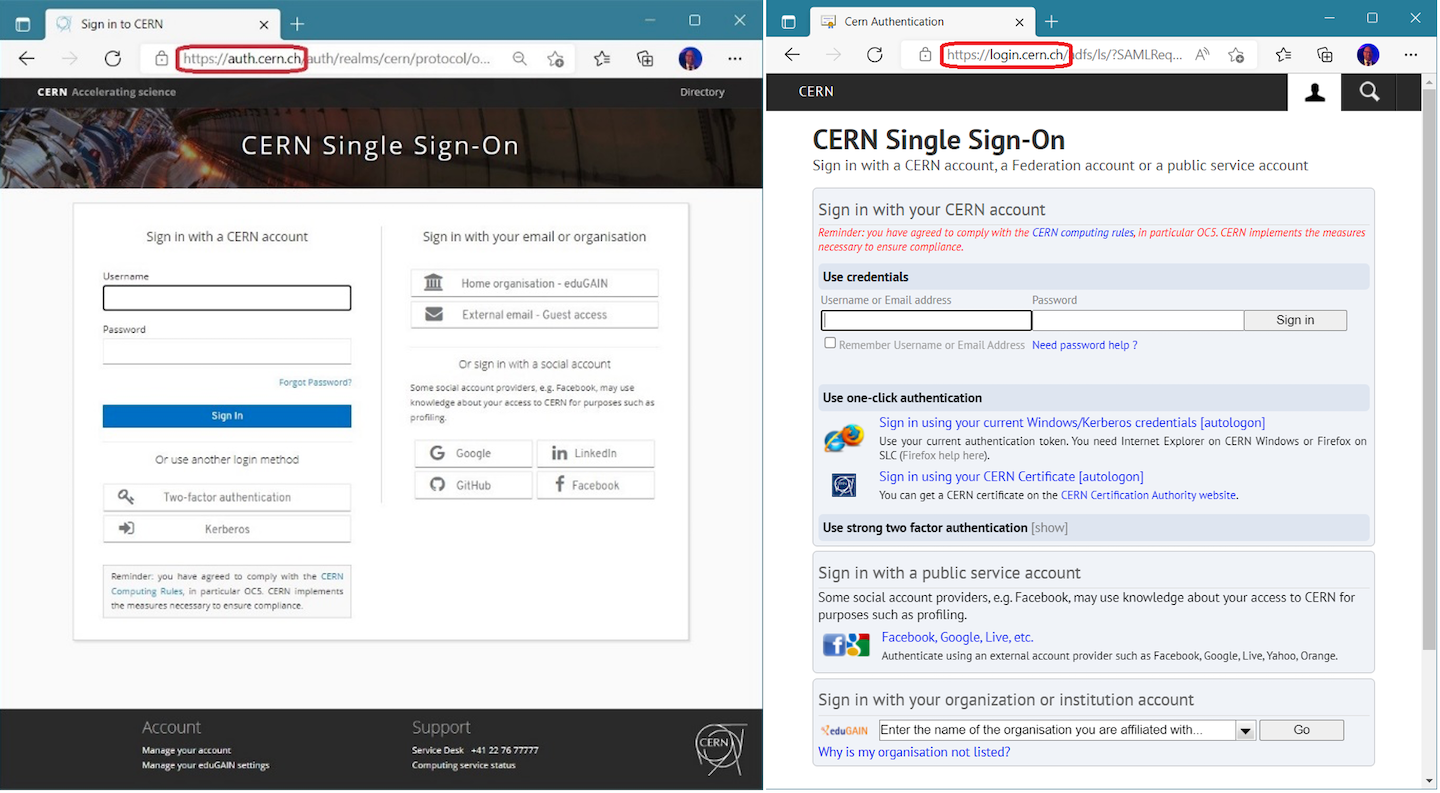Open Settings and more menu in right window
This screenshot has height=793, width=1440.
pos(1411,55)
